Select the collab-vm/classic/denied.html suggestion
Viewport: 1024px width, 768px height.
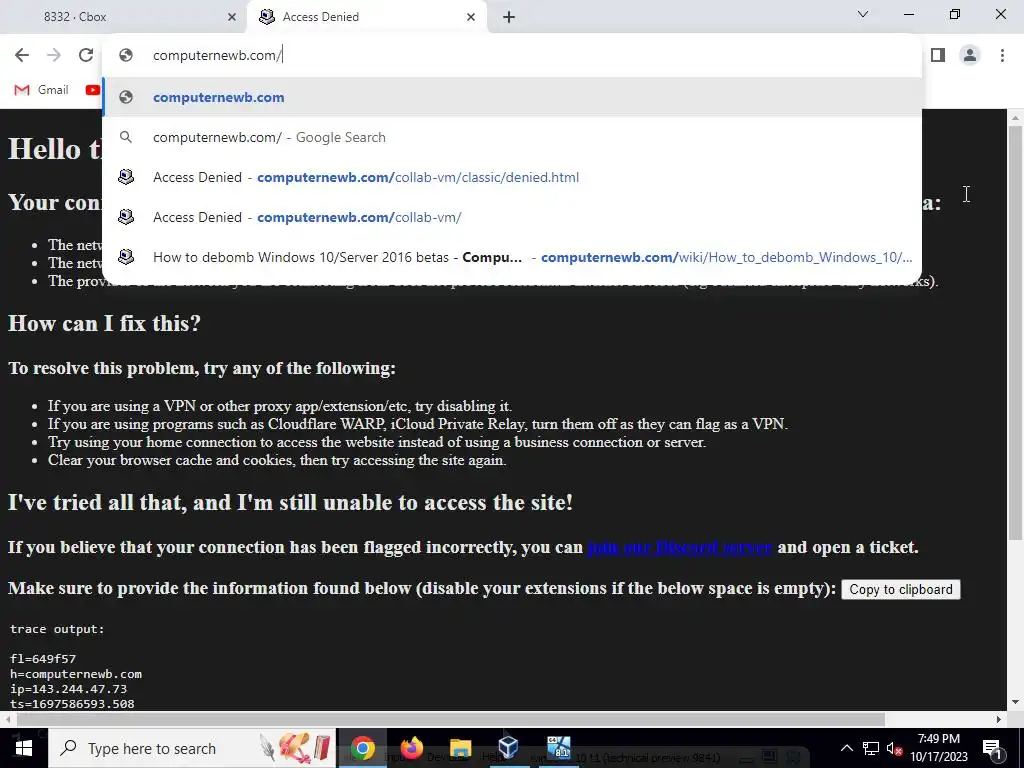pyautogui.click(x=512, y=177)
